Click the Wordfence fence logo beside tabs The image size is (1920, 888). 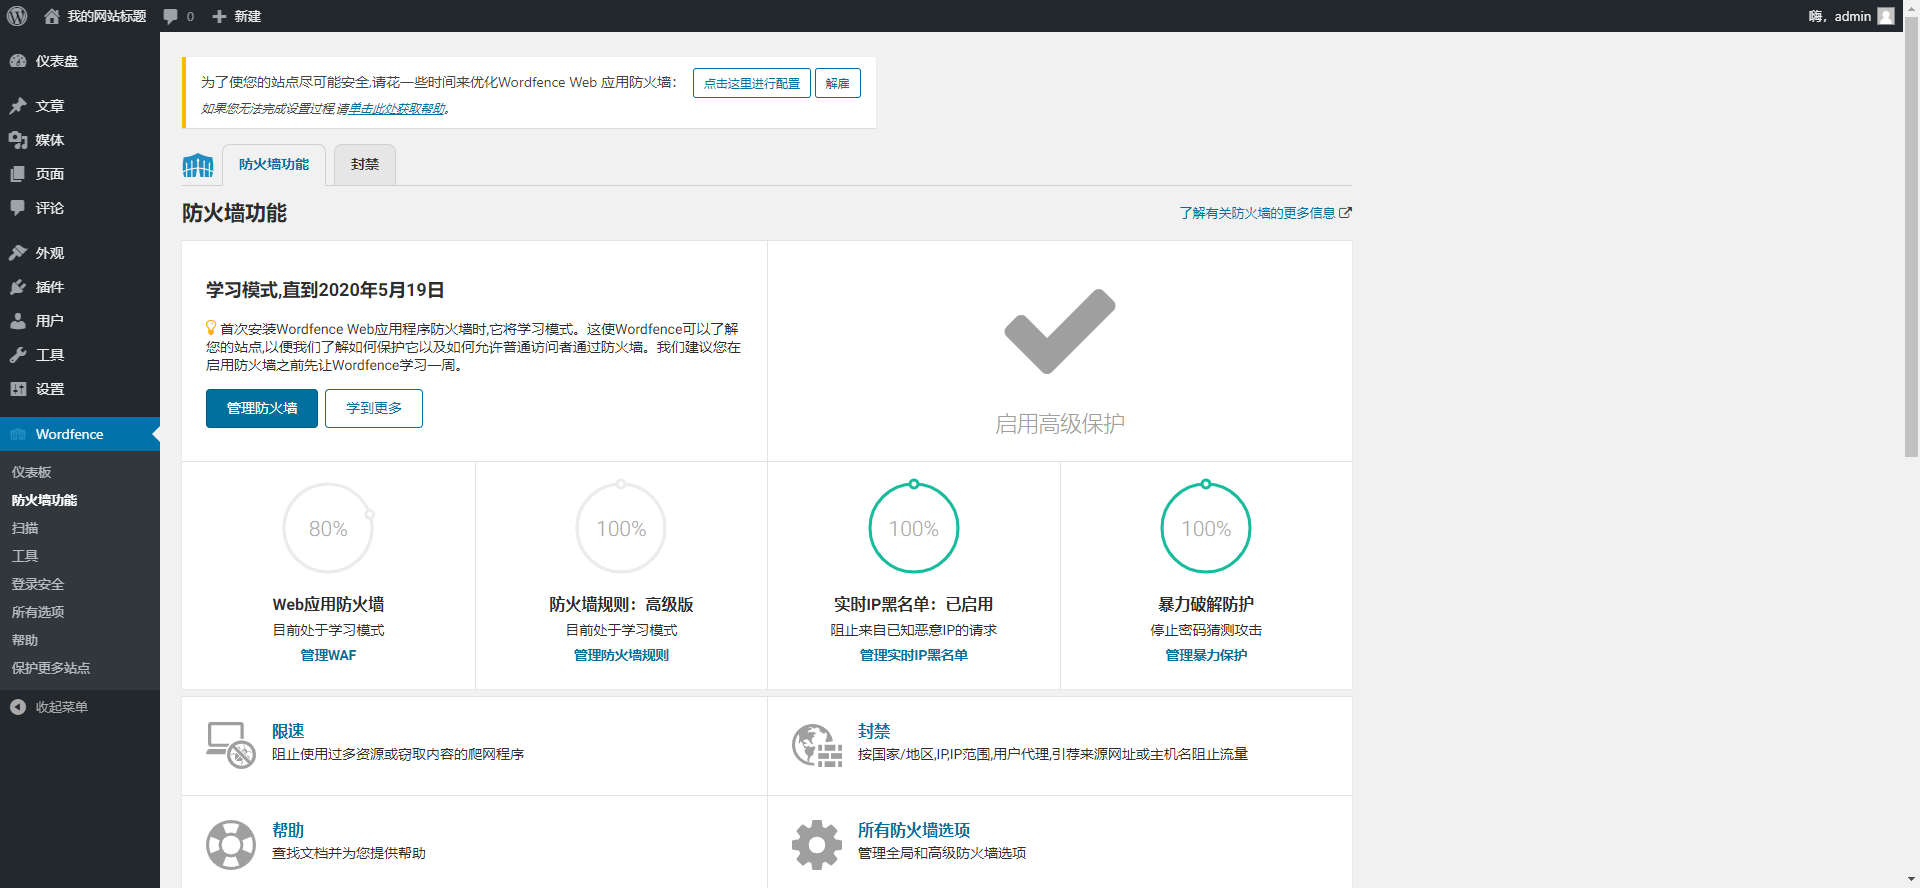click(198, 165)
